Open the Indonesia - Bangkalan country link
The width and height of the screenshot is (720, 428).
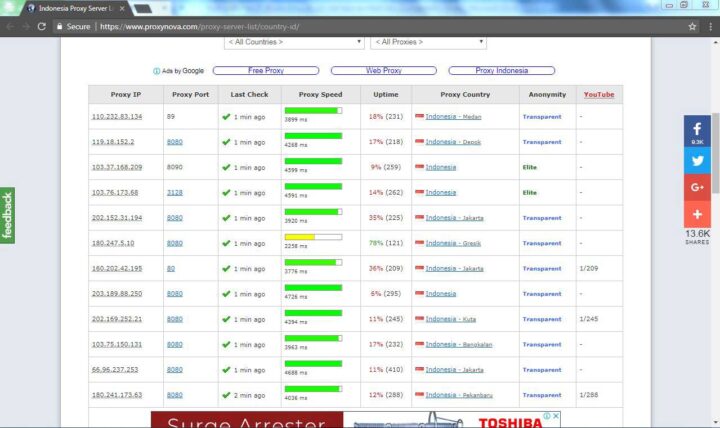[x=459, y=344]
